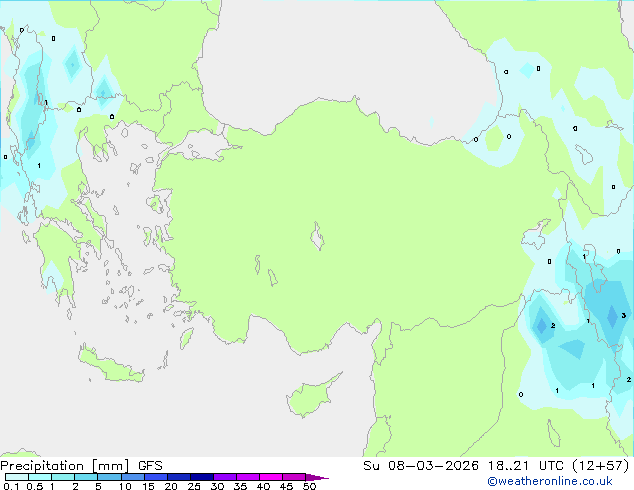
Task: Select the 2–5 mm legend color swatch
Action: click(x=86, y=477)
